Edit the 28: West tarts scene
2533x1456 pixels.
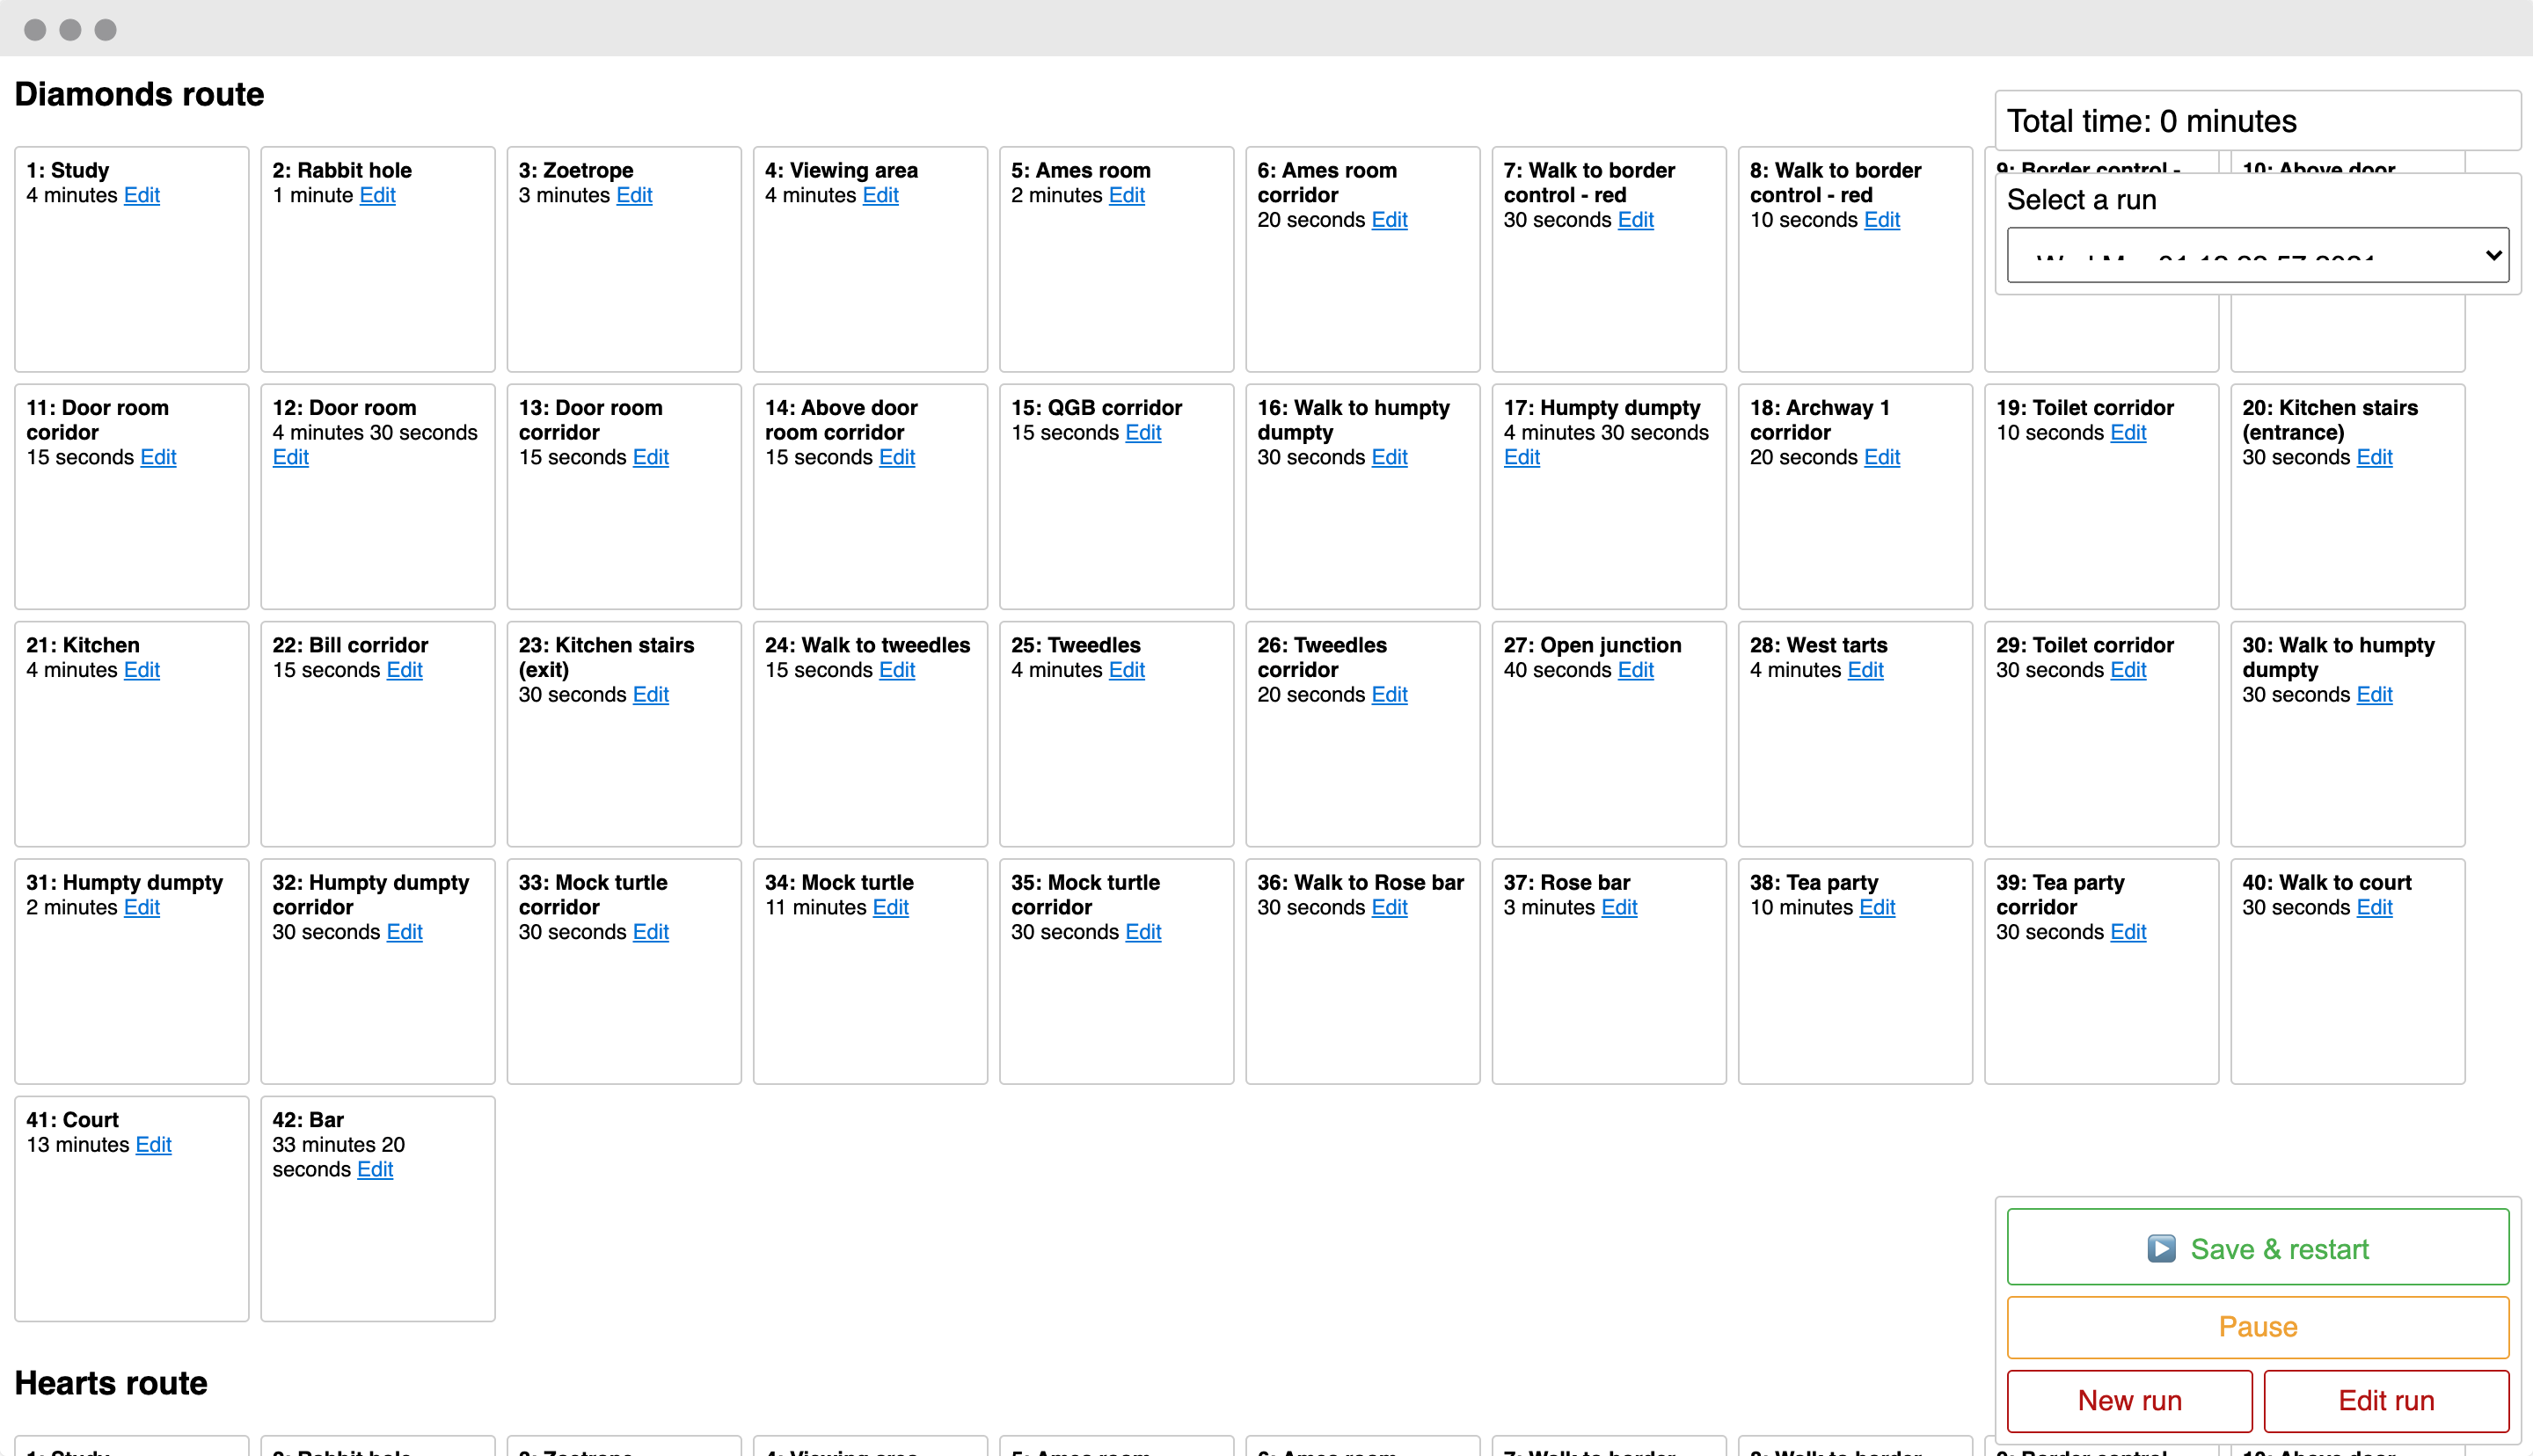click(1865, 670)
